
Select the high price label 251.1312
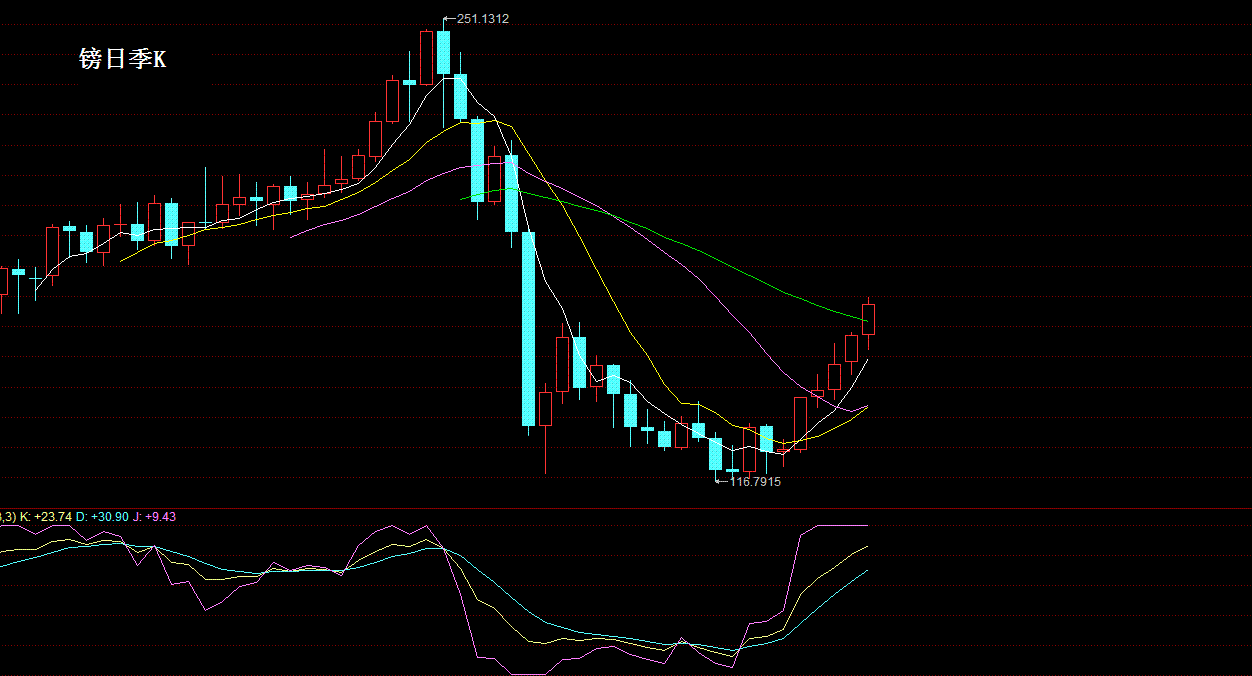(483, 18)
